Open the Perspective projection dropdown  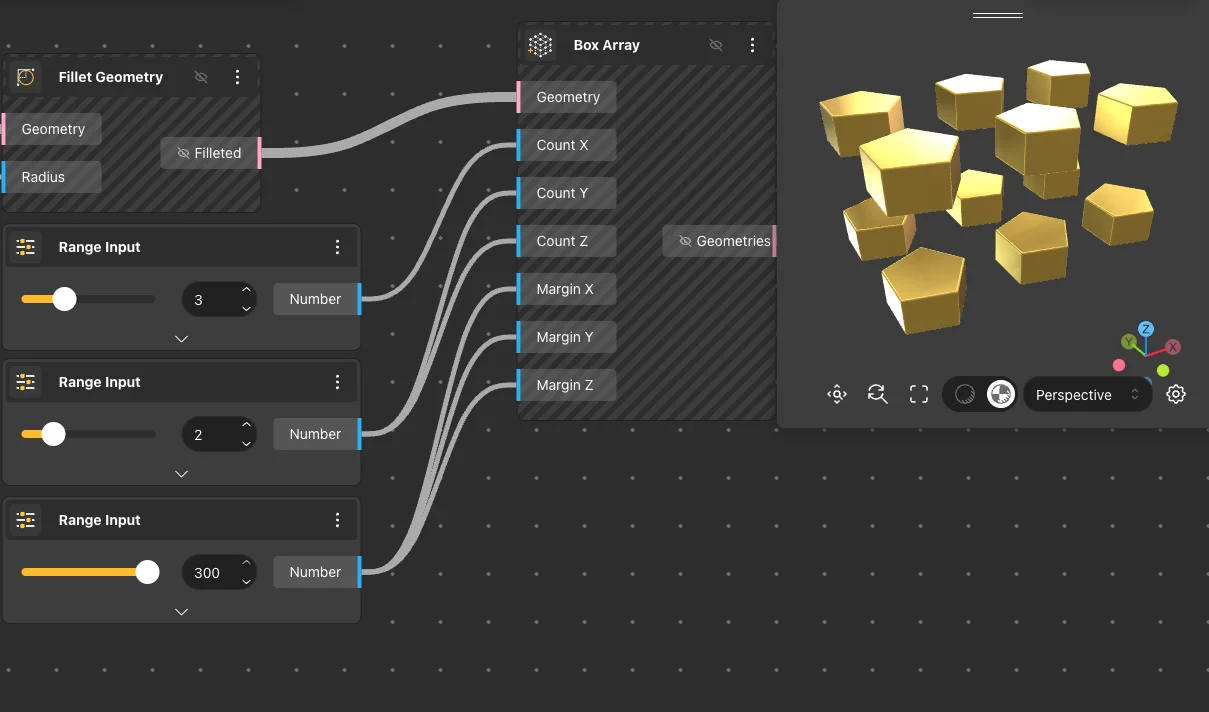tap(1087, 394)
